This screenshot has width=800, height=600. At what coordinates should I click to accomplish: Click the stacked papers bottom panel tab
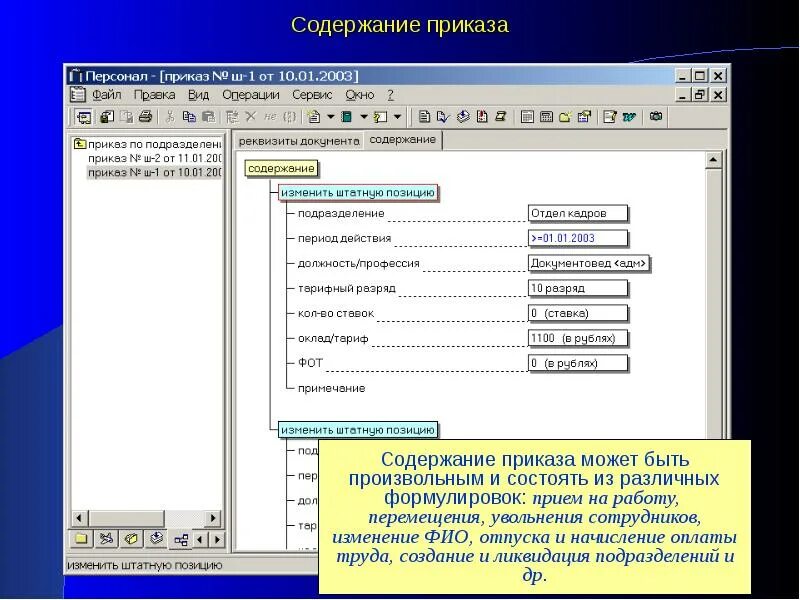156,539
